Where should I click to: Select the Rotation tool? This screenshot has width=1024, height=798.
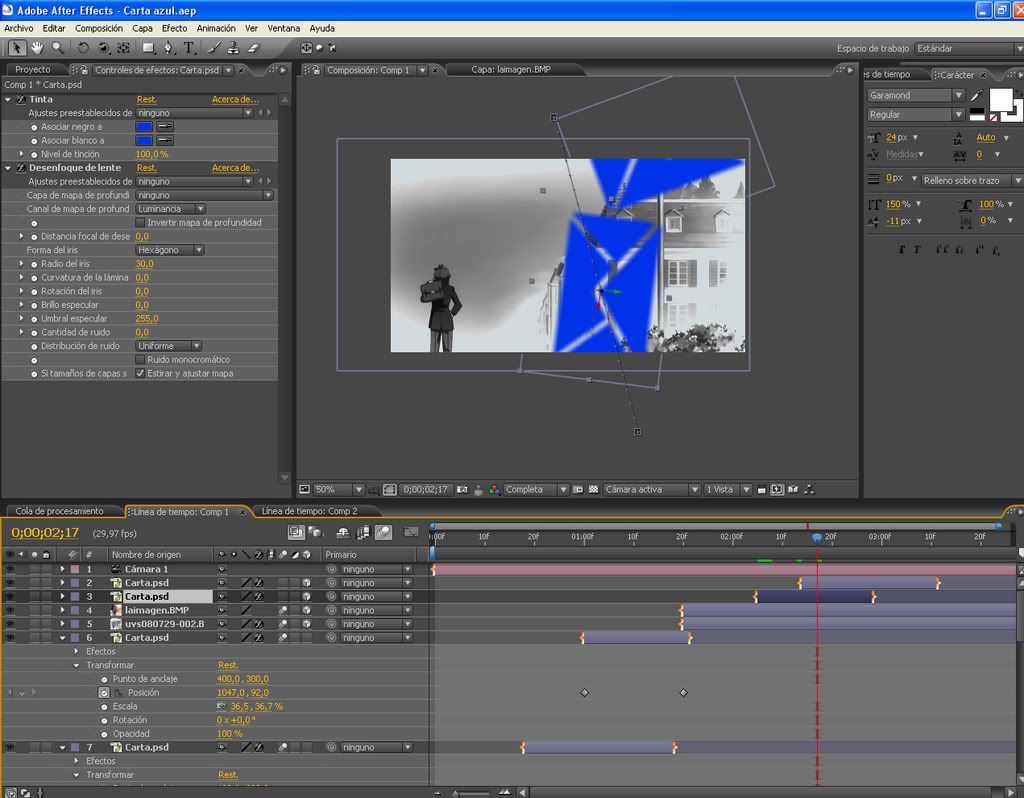[83, 47]
